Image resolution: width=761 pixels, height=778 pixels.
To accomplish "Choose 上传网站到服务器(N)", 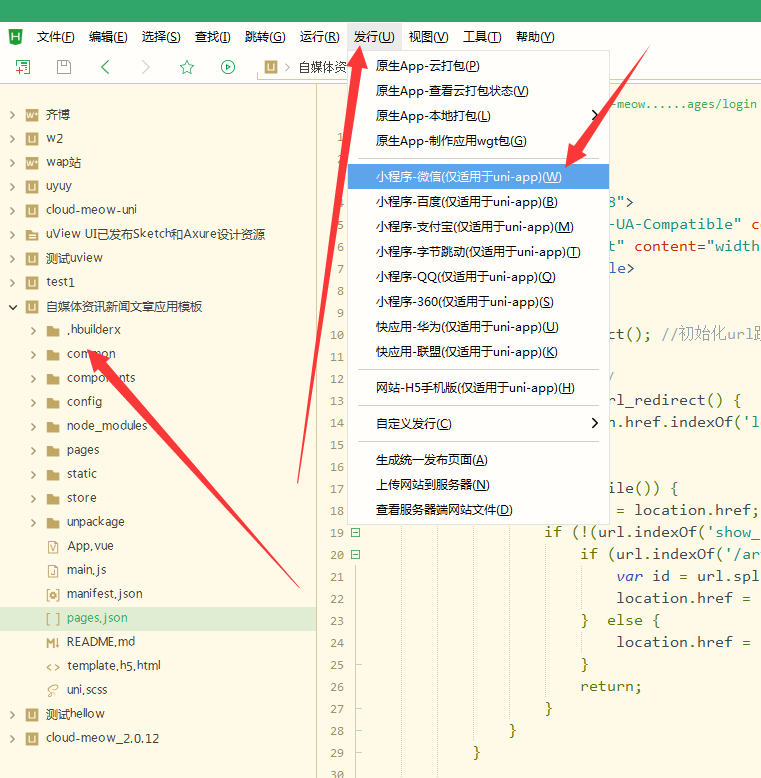I will (x=478, y=485).
